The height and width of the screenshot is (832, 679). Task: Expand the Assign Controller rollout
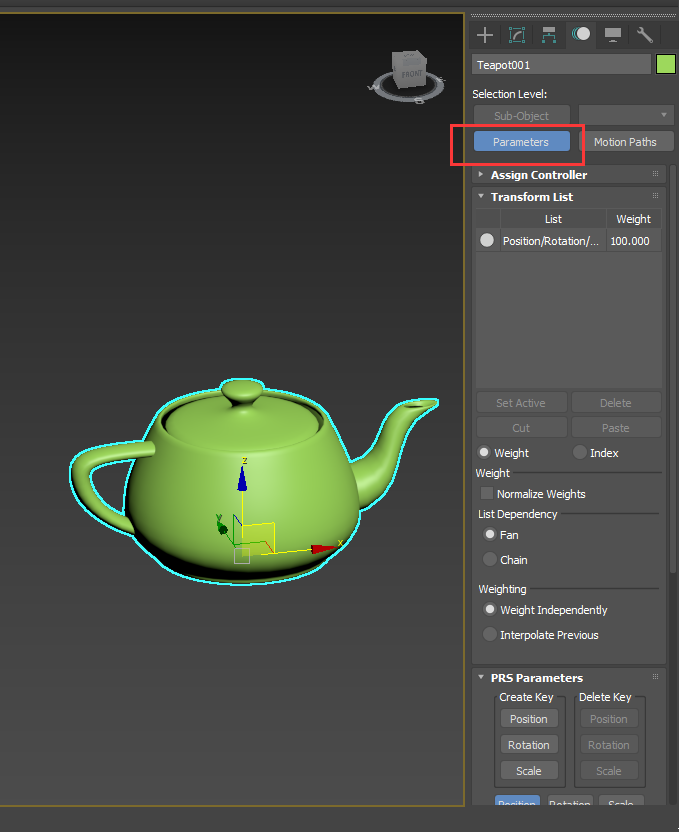click(x=538, y=175)
